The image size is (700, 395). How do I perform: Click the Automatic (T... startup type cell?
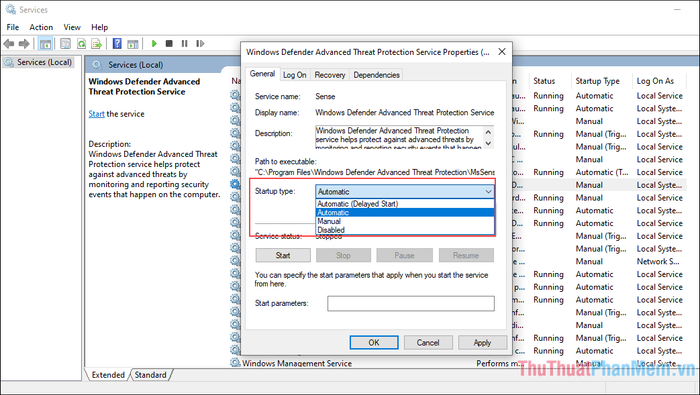pos(602,172)
